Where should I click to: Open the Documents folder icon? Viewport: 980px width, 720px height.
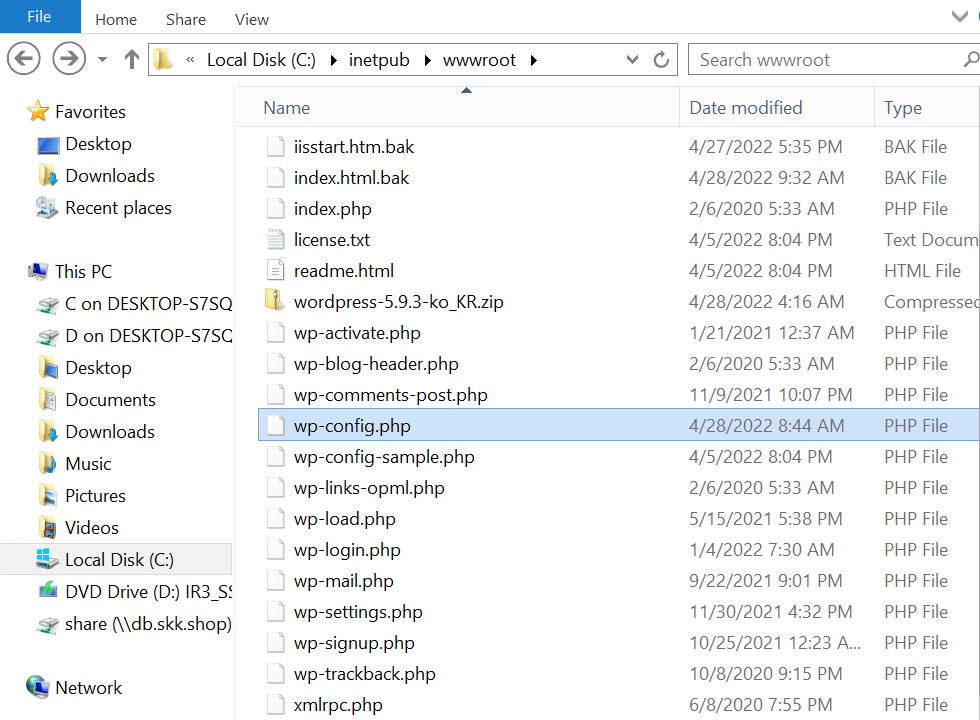coord(48,399)
